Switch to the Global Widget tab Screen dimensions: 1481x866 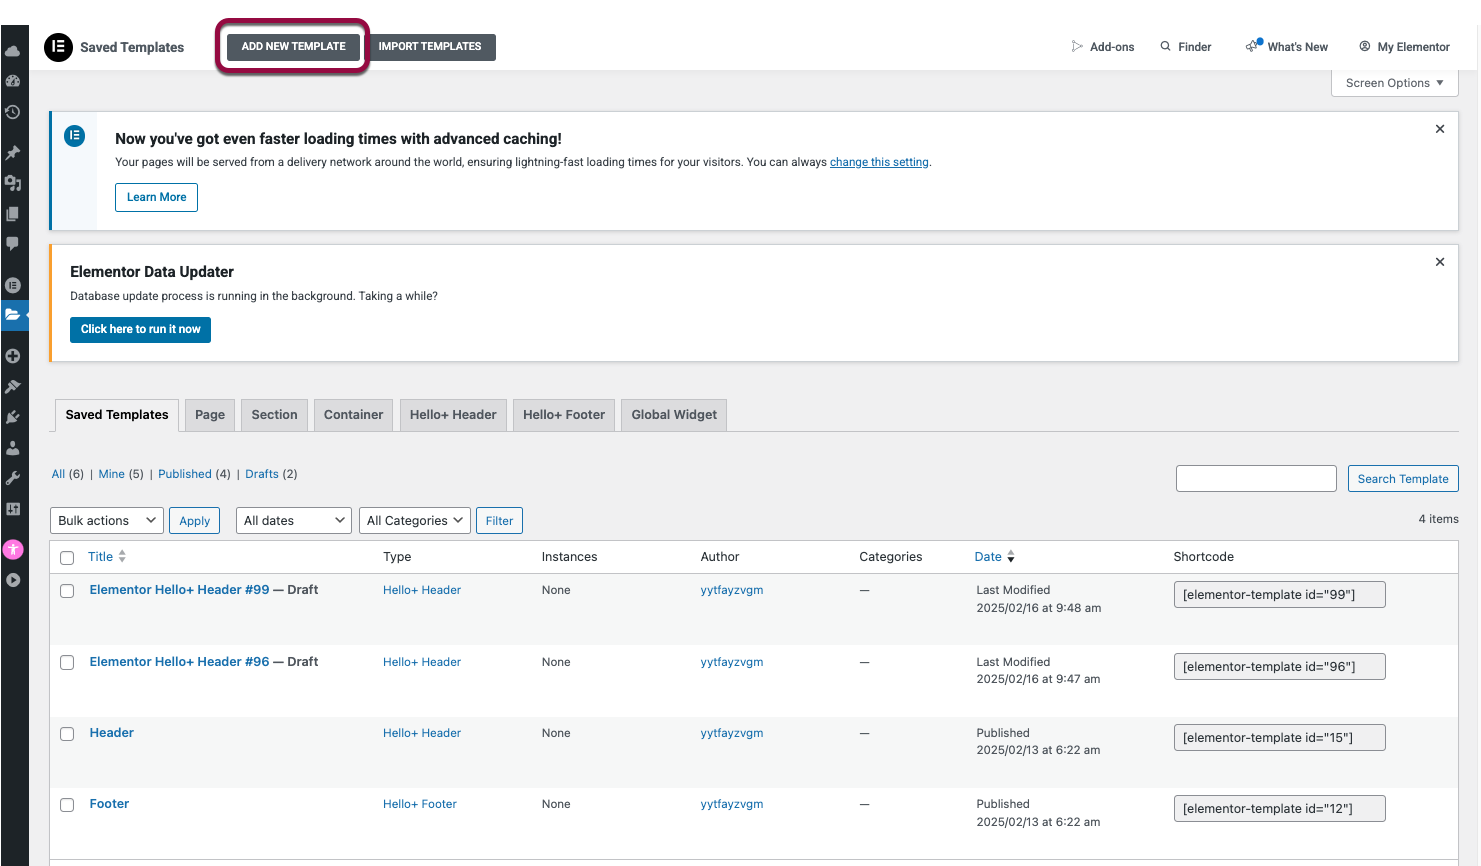tap(674, 415)
